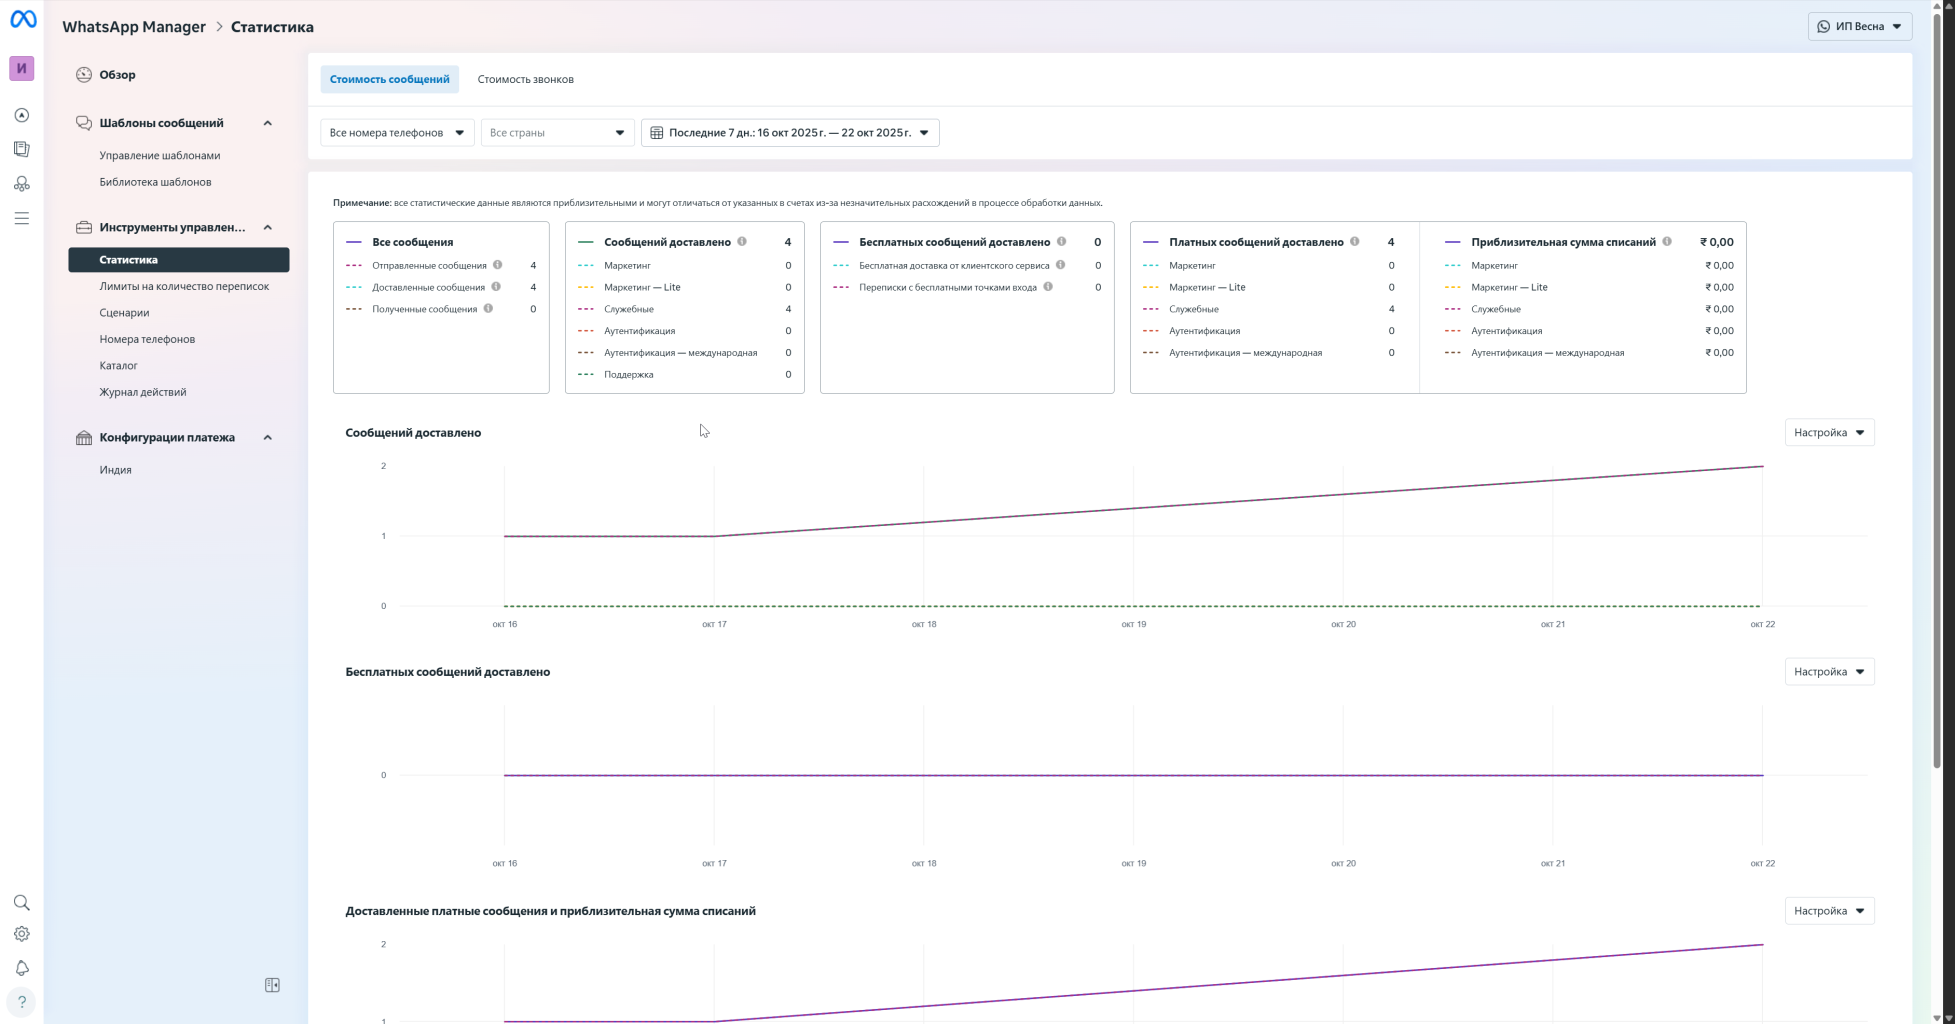Screen dimensions: 1955x1024
Task: Type in the Все страны filter field
Action: (548, 133)
